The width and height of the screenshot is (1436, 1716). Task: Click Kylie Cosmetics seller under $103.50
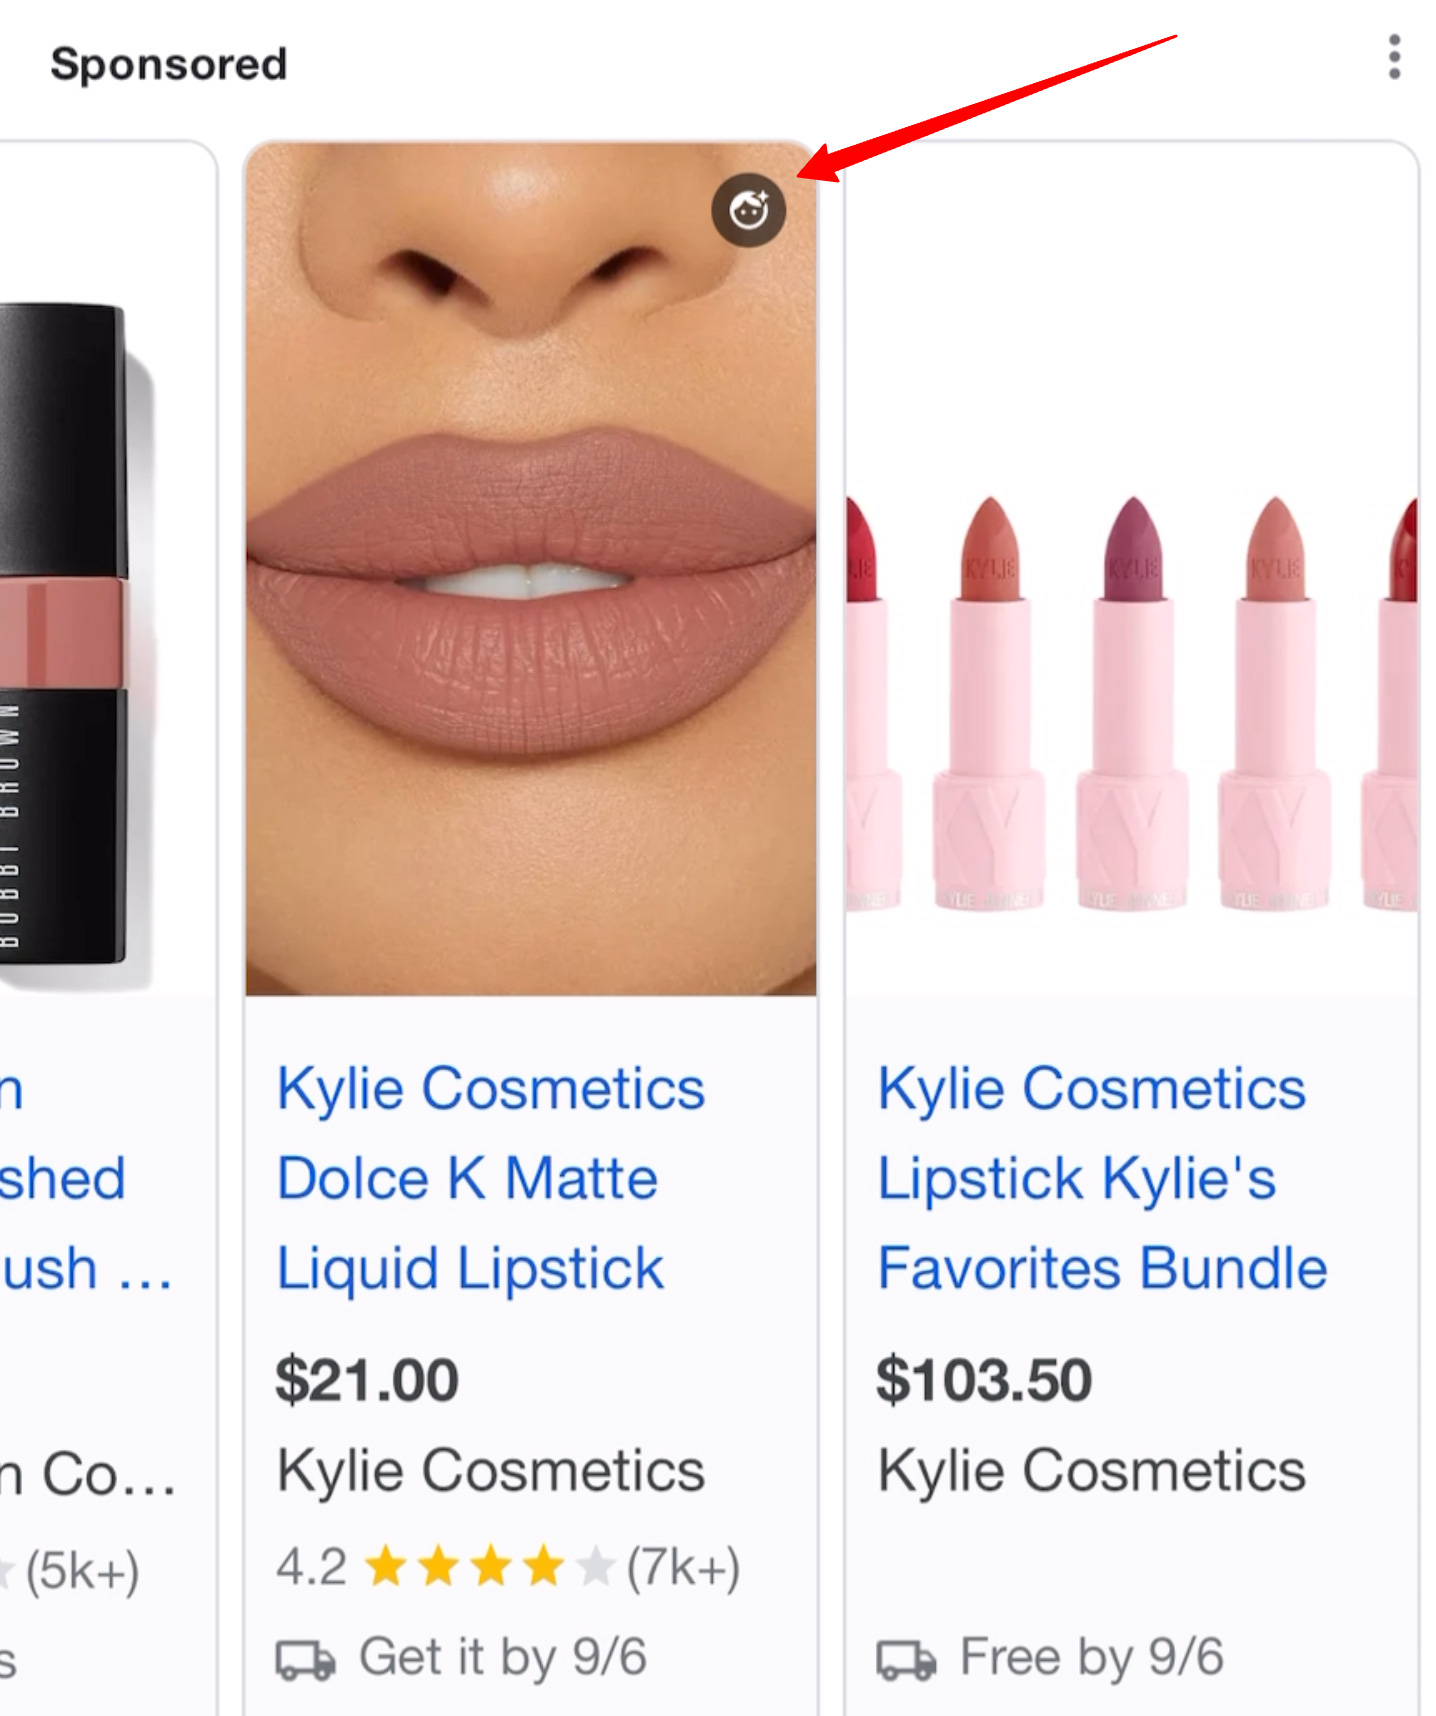pos(1092,1471)
